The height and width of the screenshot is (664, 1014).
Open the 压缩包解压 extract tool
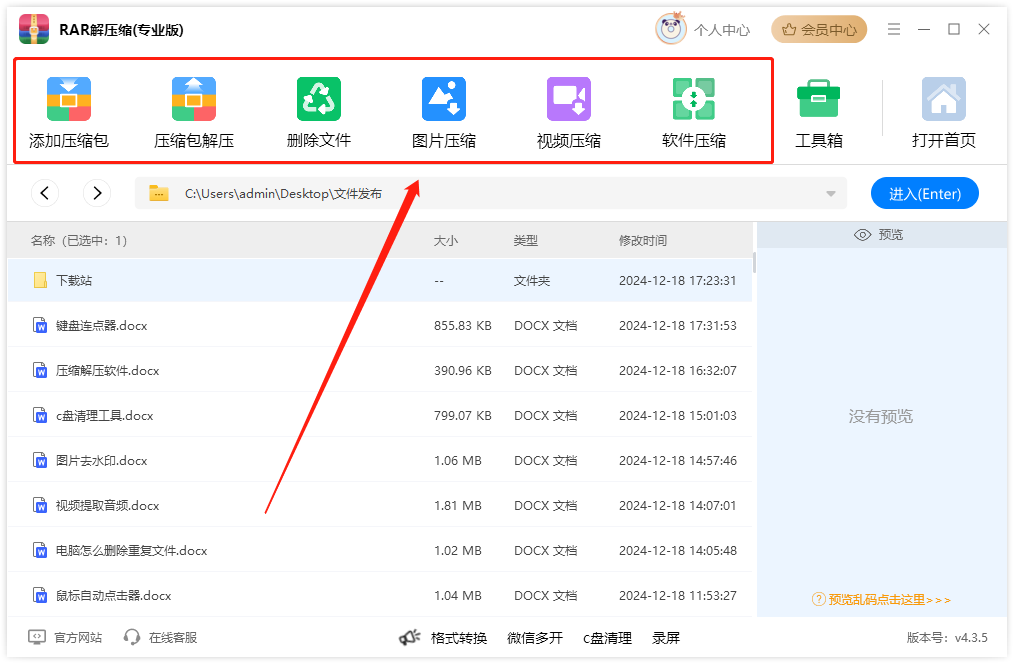tap(194, 100)
